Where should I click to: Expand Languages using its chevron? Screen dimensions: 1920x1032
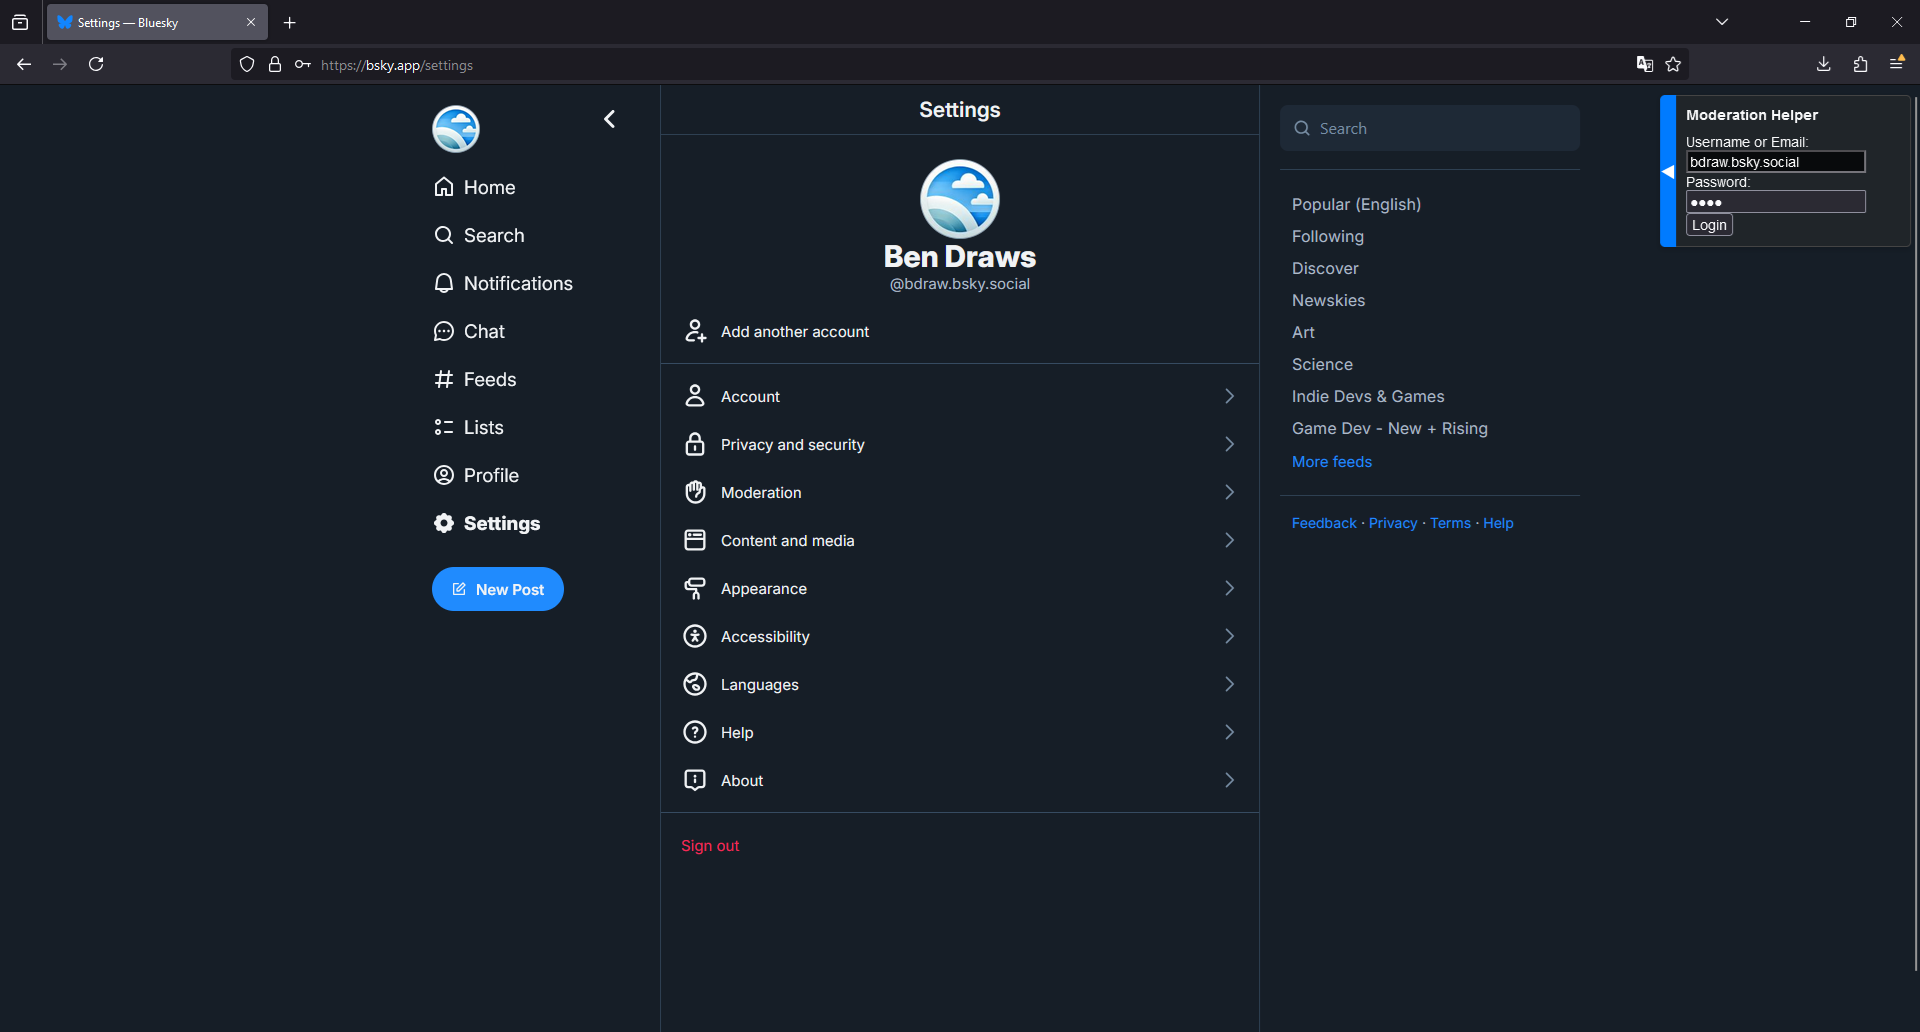pyautogui.click(x=1229, y=684)
